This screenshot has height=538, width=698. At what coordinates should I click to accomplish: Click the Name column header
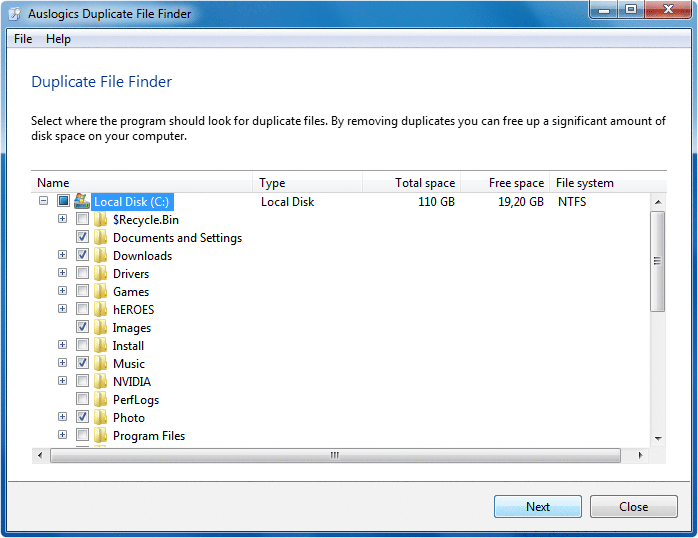pos(142,183)
